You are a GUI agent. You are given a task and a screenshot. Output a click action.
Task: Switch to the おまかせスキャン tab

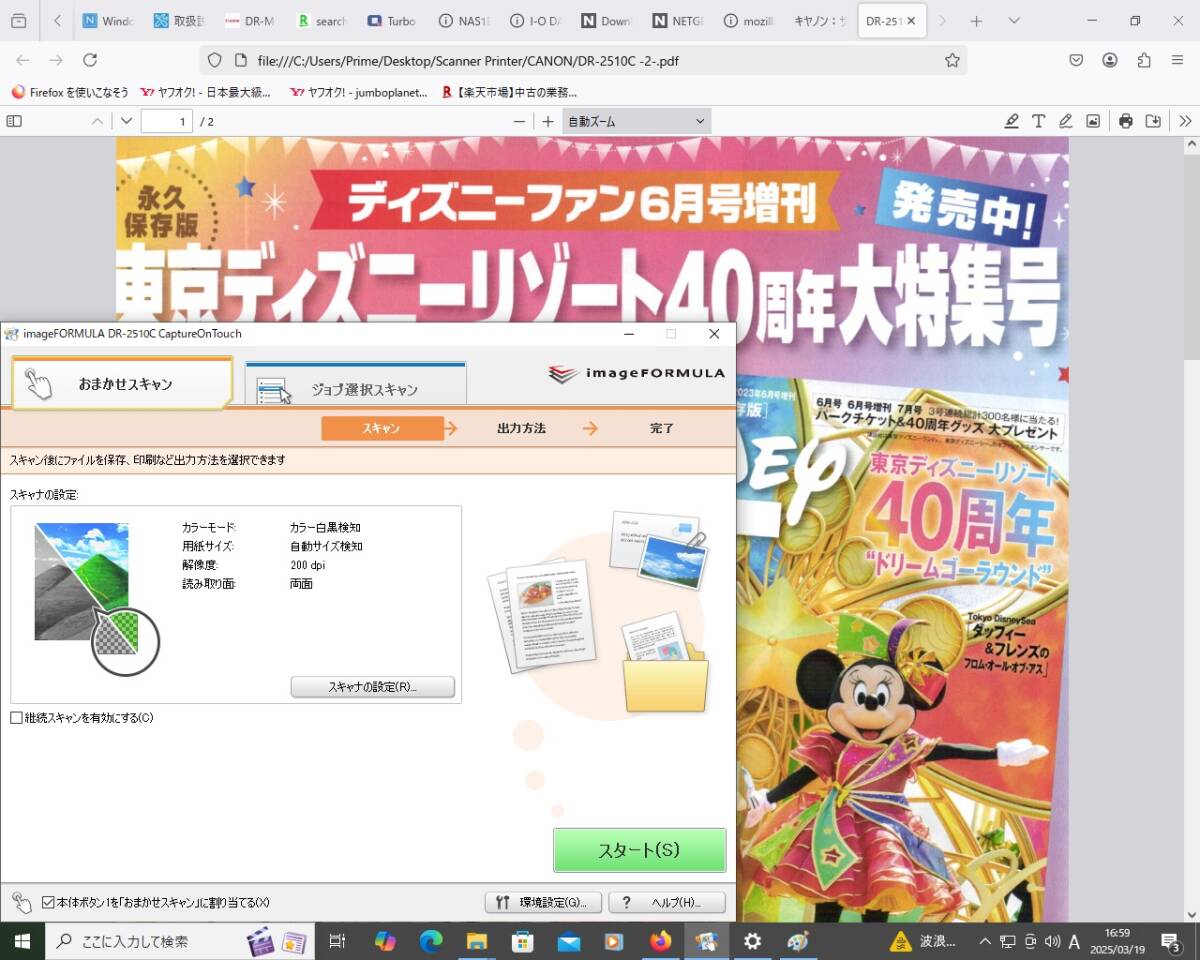point(122,383)
